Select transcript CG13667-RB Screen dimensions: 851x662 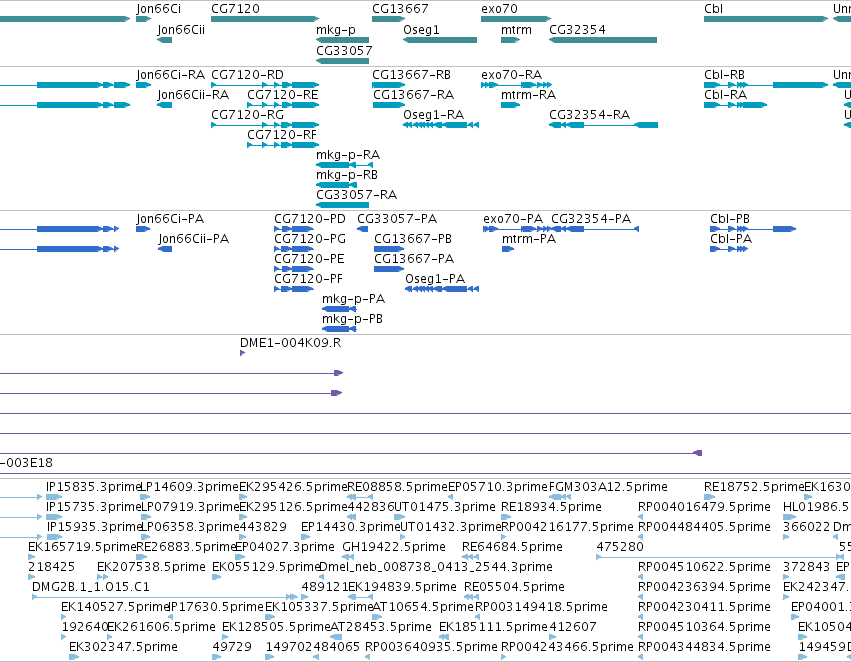coord(411,75)
